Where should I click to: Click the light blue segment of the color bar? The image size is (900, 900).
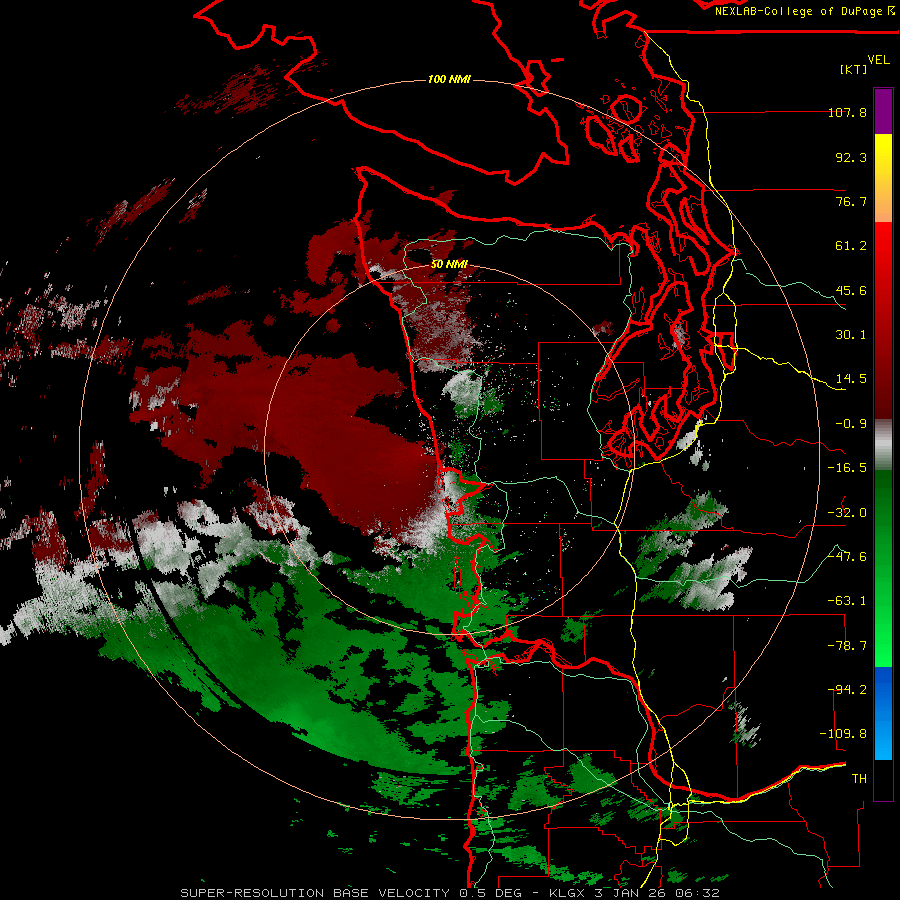(x=883, y=738)
